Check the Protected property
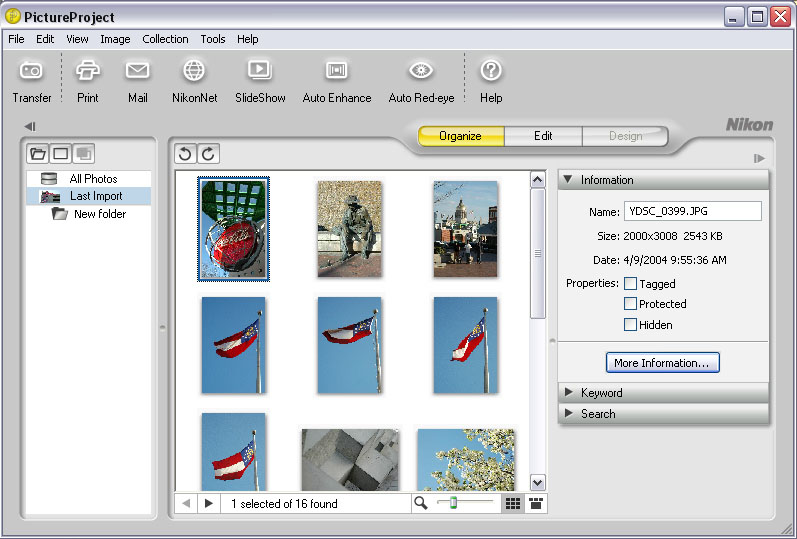The height and width of the screenshot is (539, 797). [631, 304]
